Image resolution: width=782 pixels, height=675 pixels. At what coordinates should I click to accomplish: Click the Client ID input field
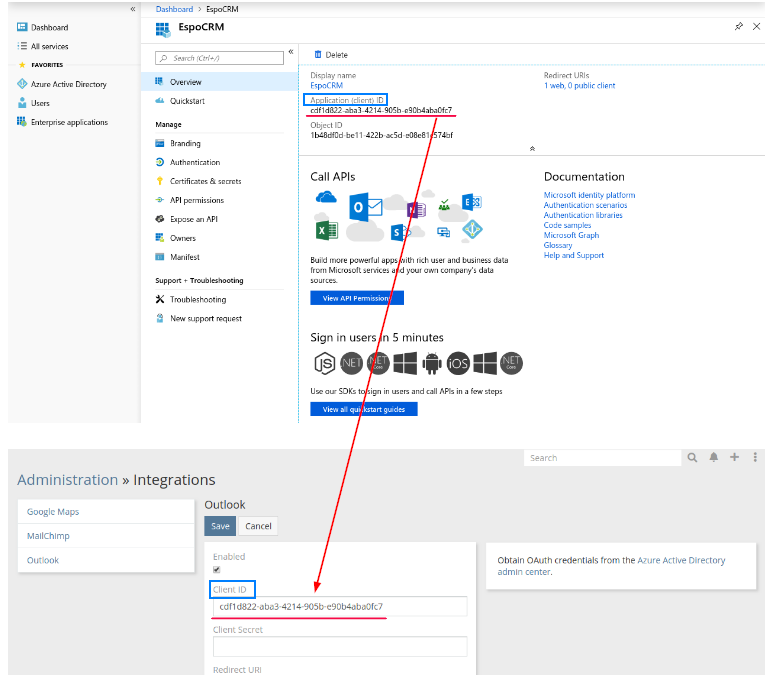340,607
